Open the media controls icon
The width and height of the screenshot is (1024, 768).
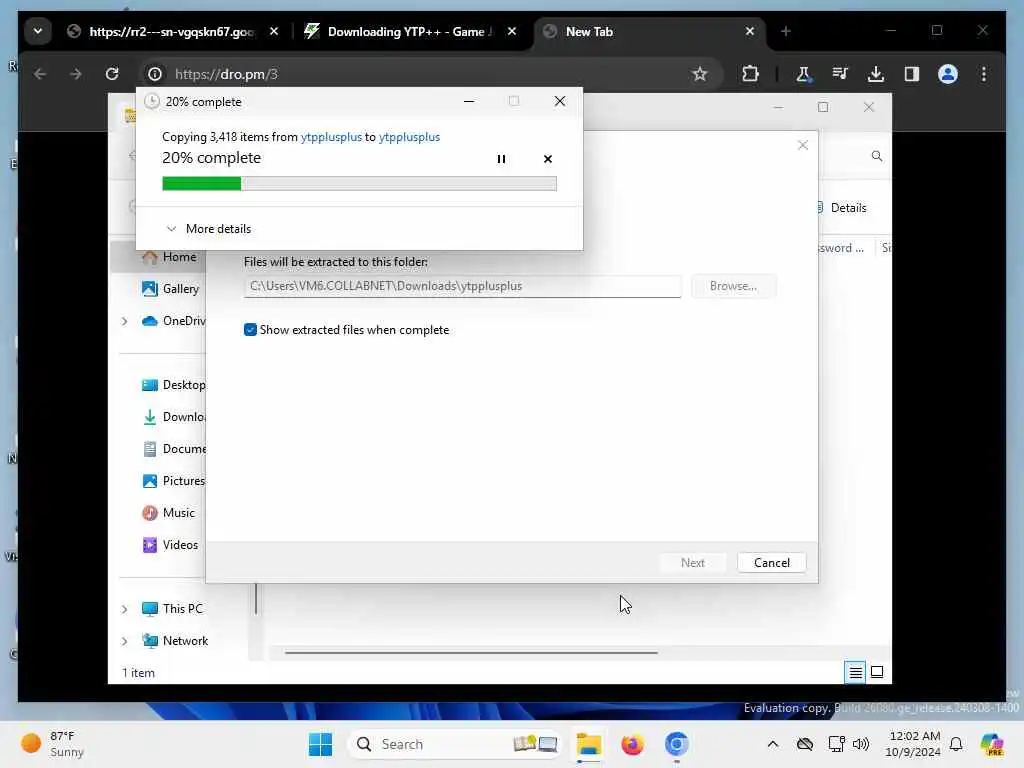pos(840,74)
